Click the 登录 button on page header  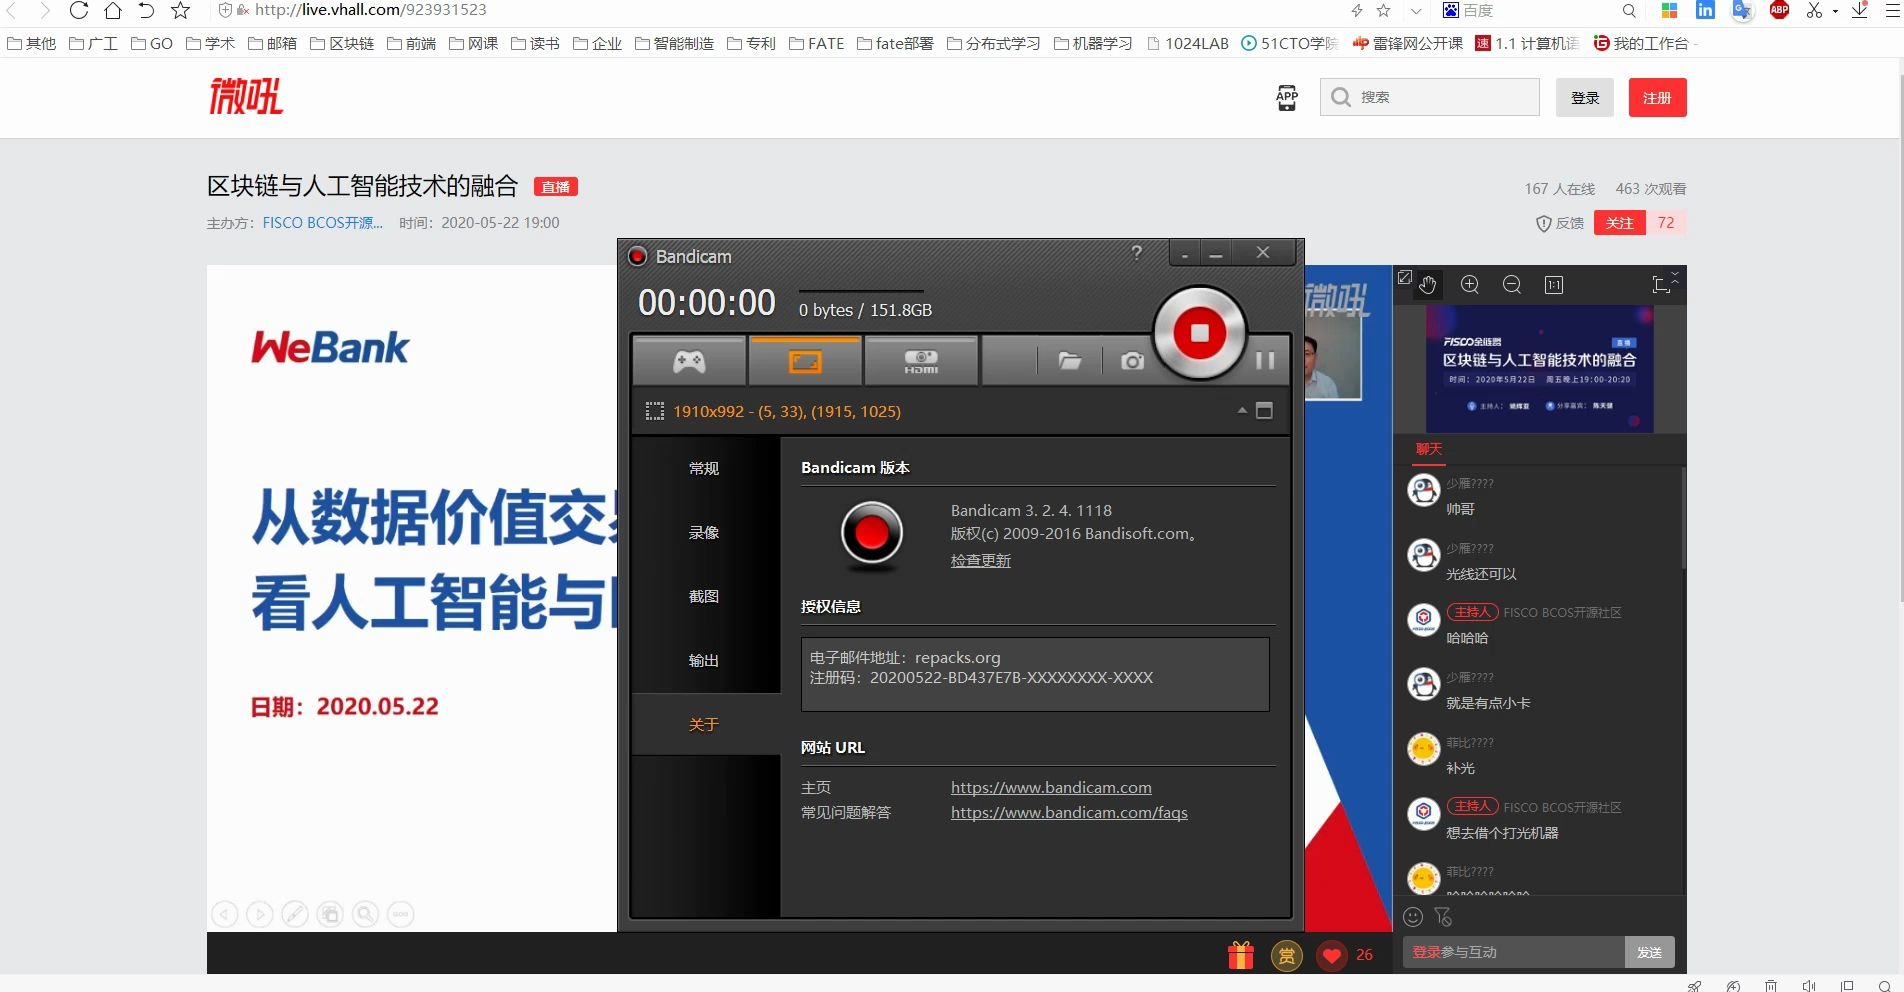click(1585, 97)
